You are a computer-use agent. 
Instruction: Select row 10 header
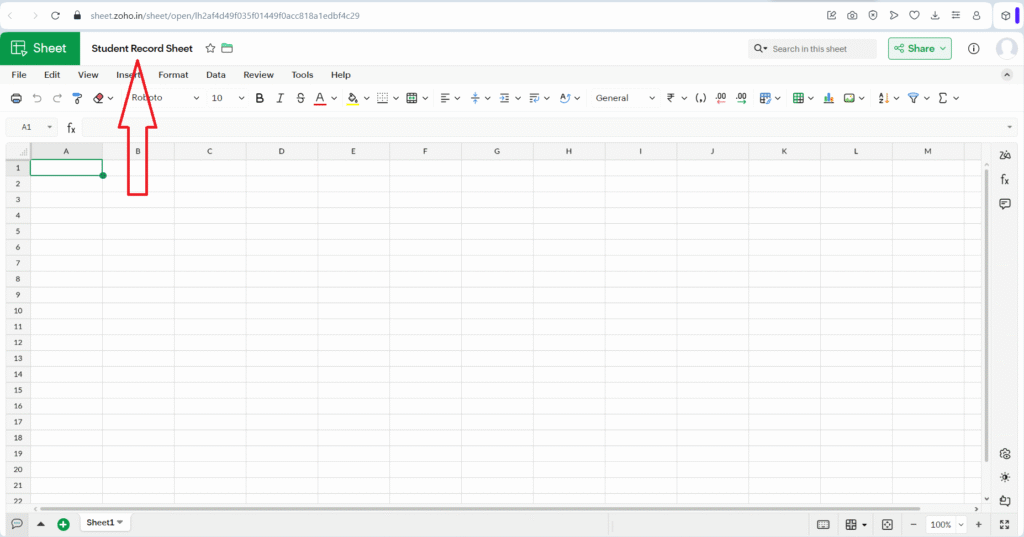[18, 311]
